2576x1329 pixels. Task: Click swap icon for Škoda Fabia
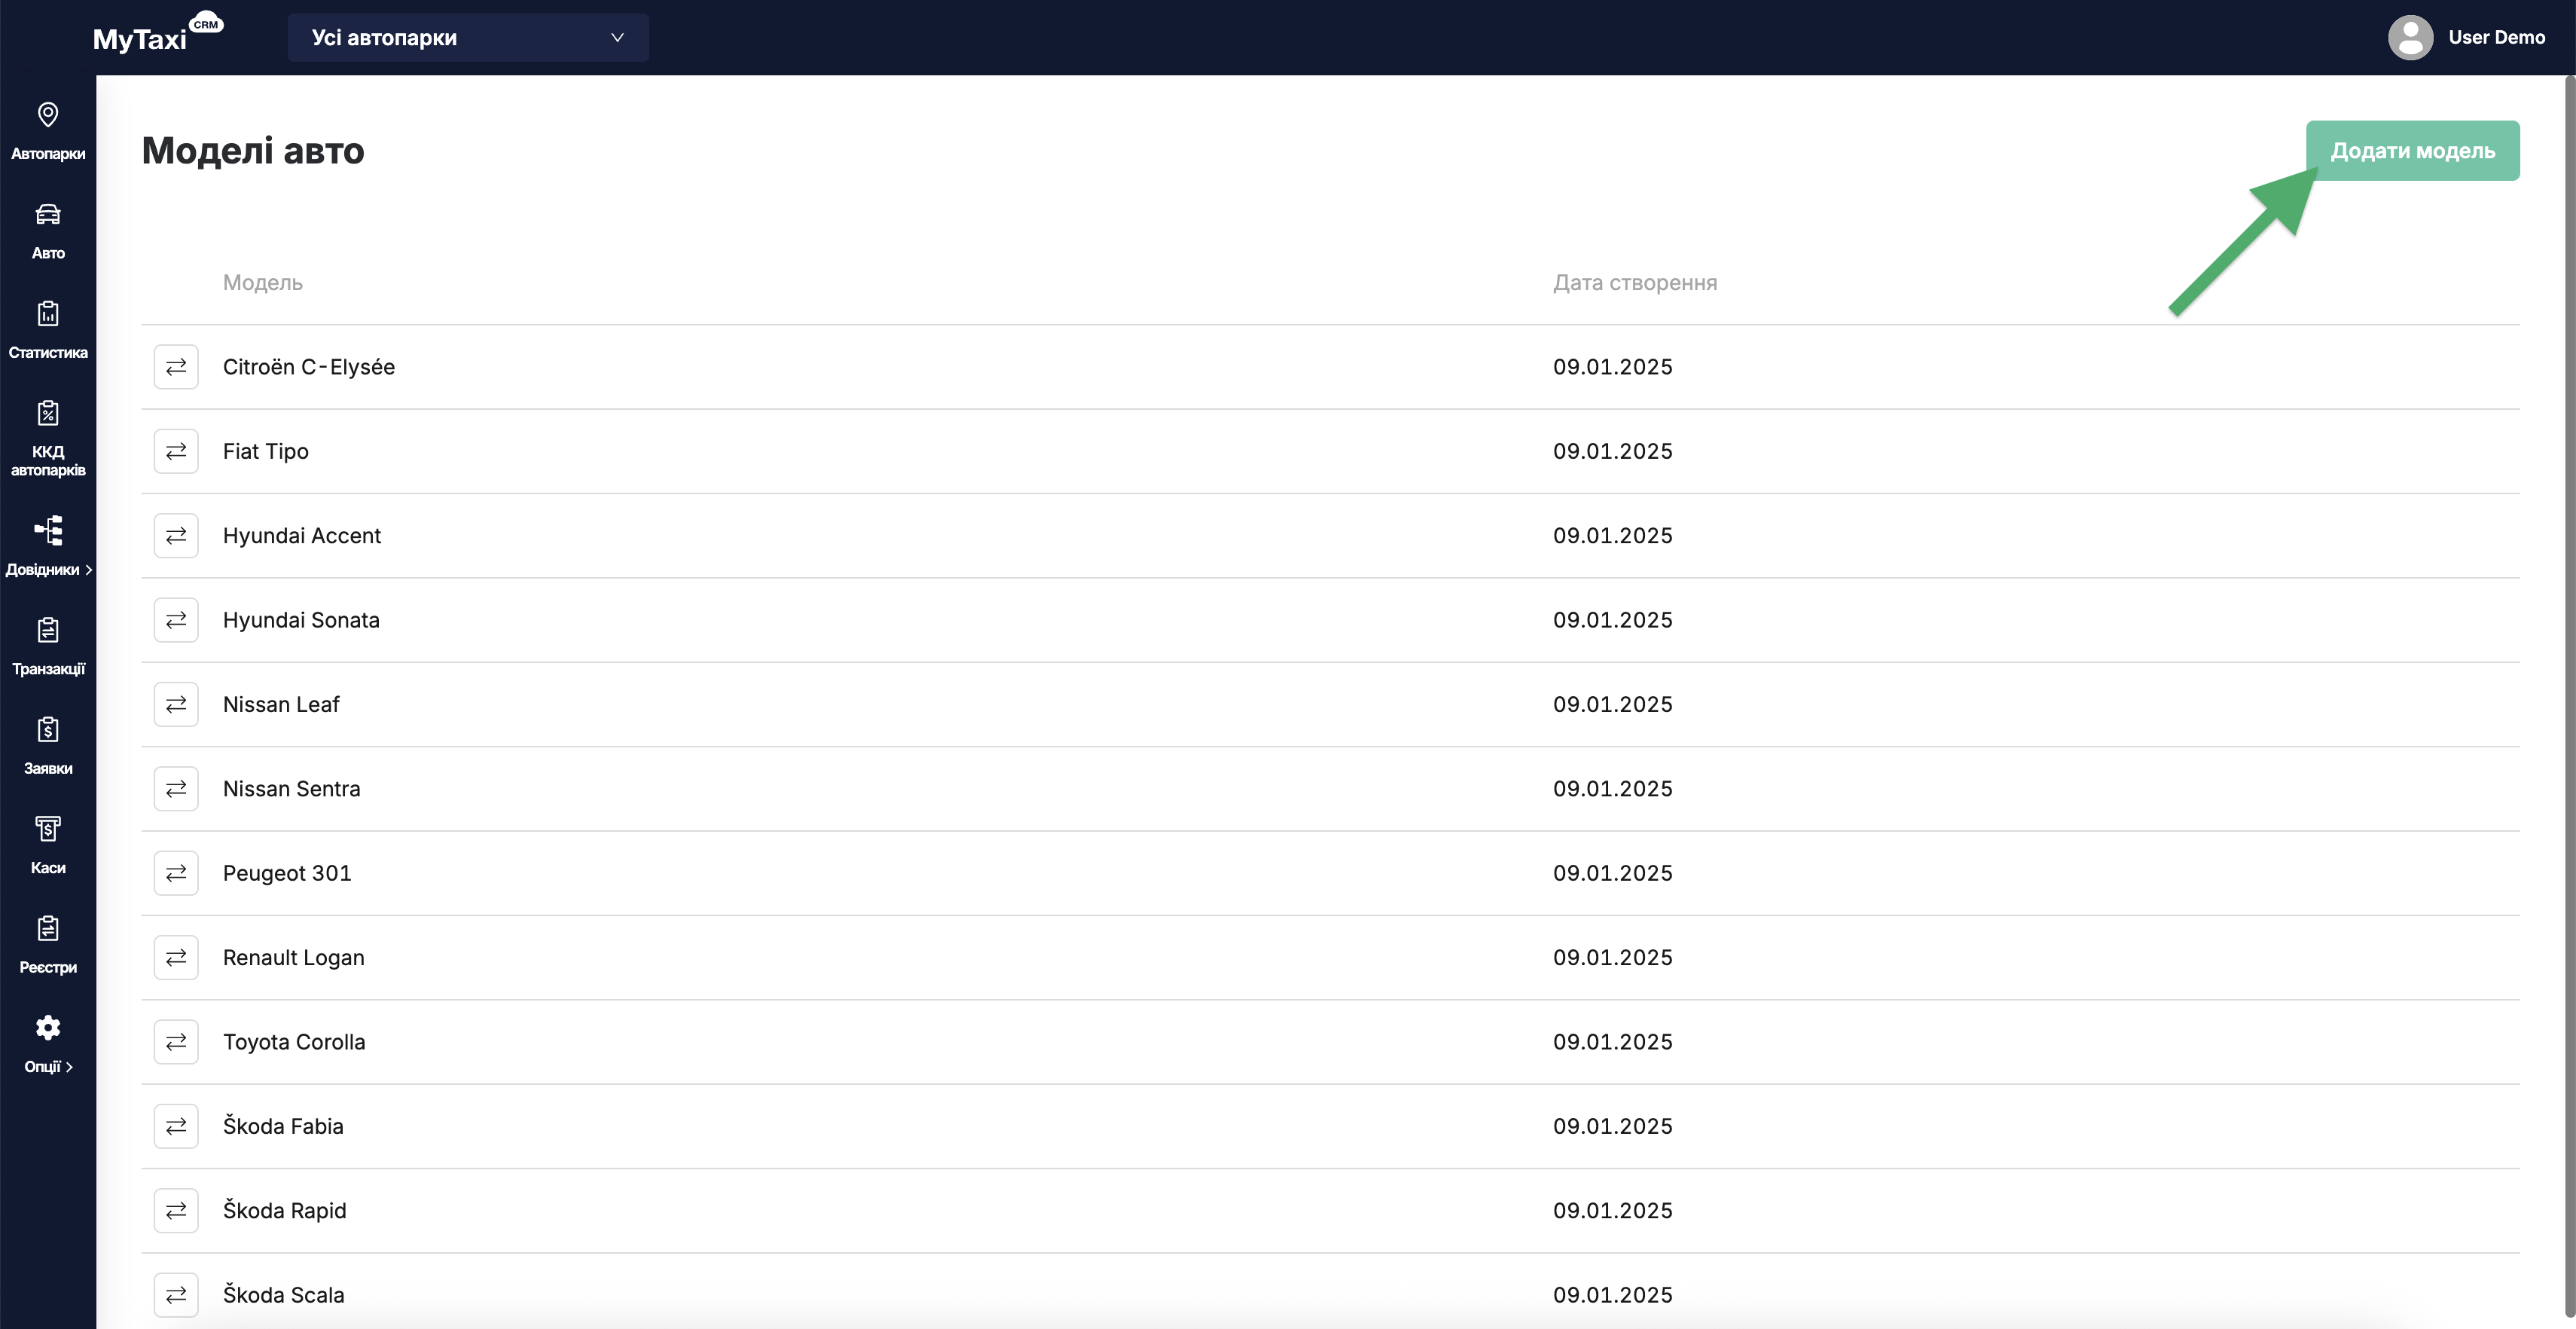click(x=176, y=1126)
